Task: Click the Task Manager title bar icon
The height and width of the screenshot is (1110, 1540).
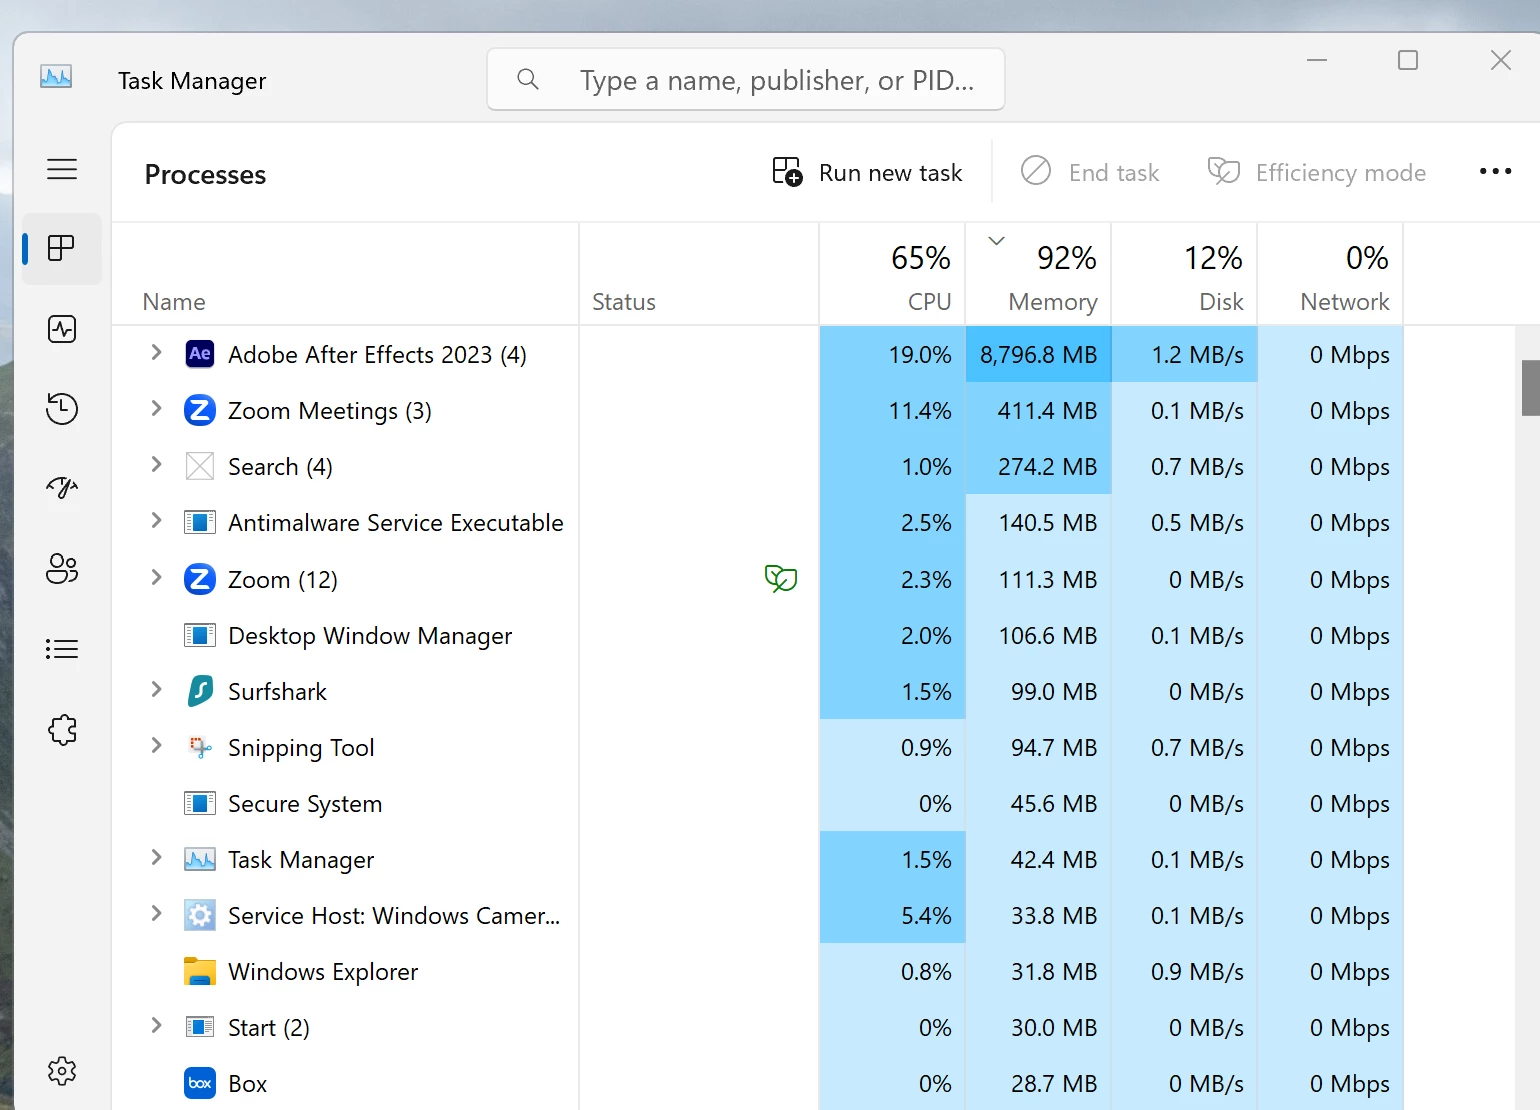Action: (56, 76)
